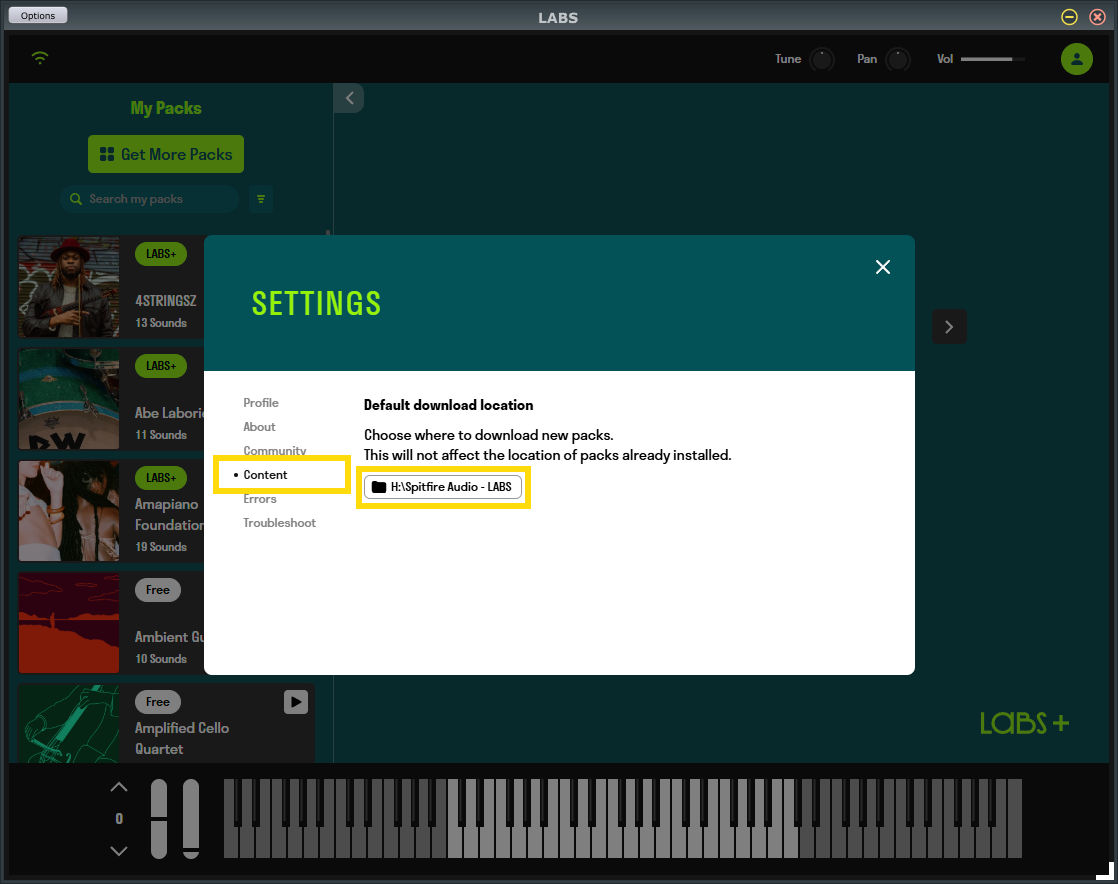Select the Content settings tab
The height and width of the screenshot is (884, 1118).
265,475
